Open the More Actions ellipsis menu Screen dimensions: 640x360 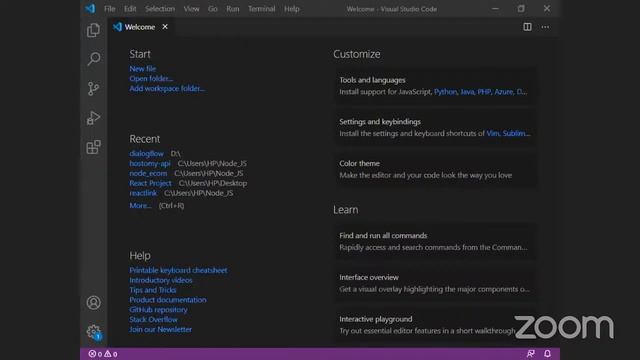click(545, 27)
